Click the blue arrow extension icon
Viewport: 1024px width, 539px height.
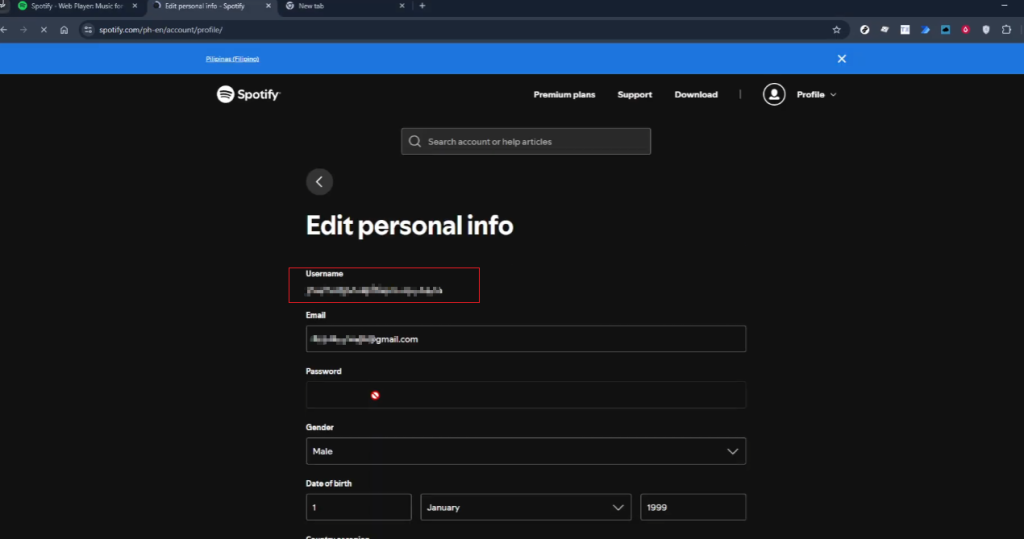click(x=925, y=30)
